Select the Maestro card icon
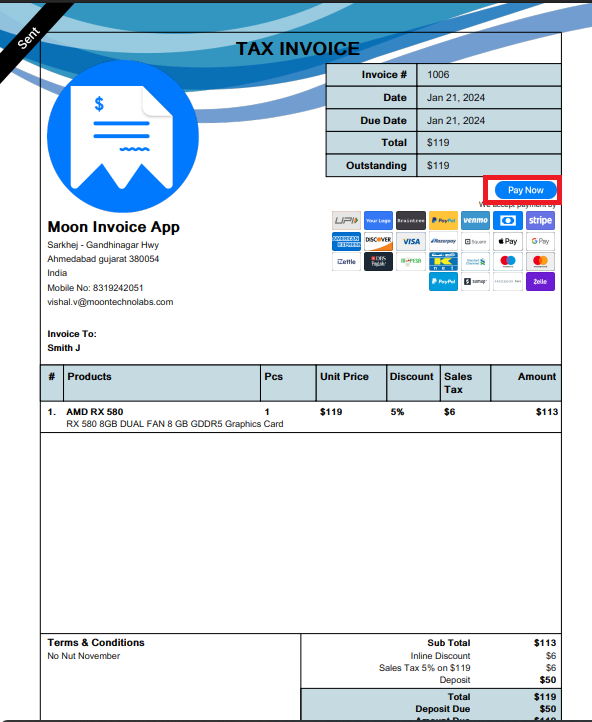Image resolution: width=592 pixels, height=722 pixels. (508, 262)
